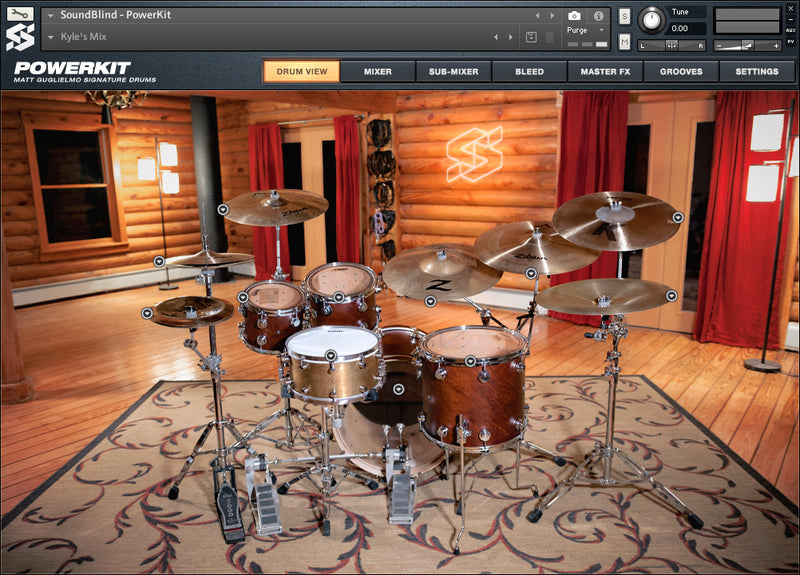Viewport: 800px width, 575px height.
Task: Click the wrench icon for instrument options
Action: pos(19,15)
